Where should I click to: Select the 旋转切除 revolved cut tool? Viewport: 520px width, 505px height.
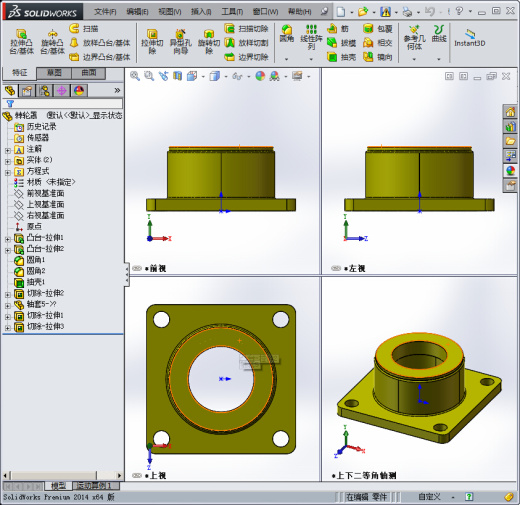(x=209, y=42)
